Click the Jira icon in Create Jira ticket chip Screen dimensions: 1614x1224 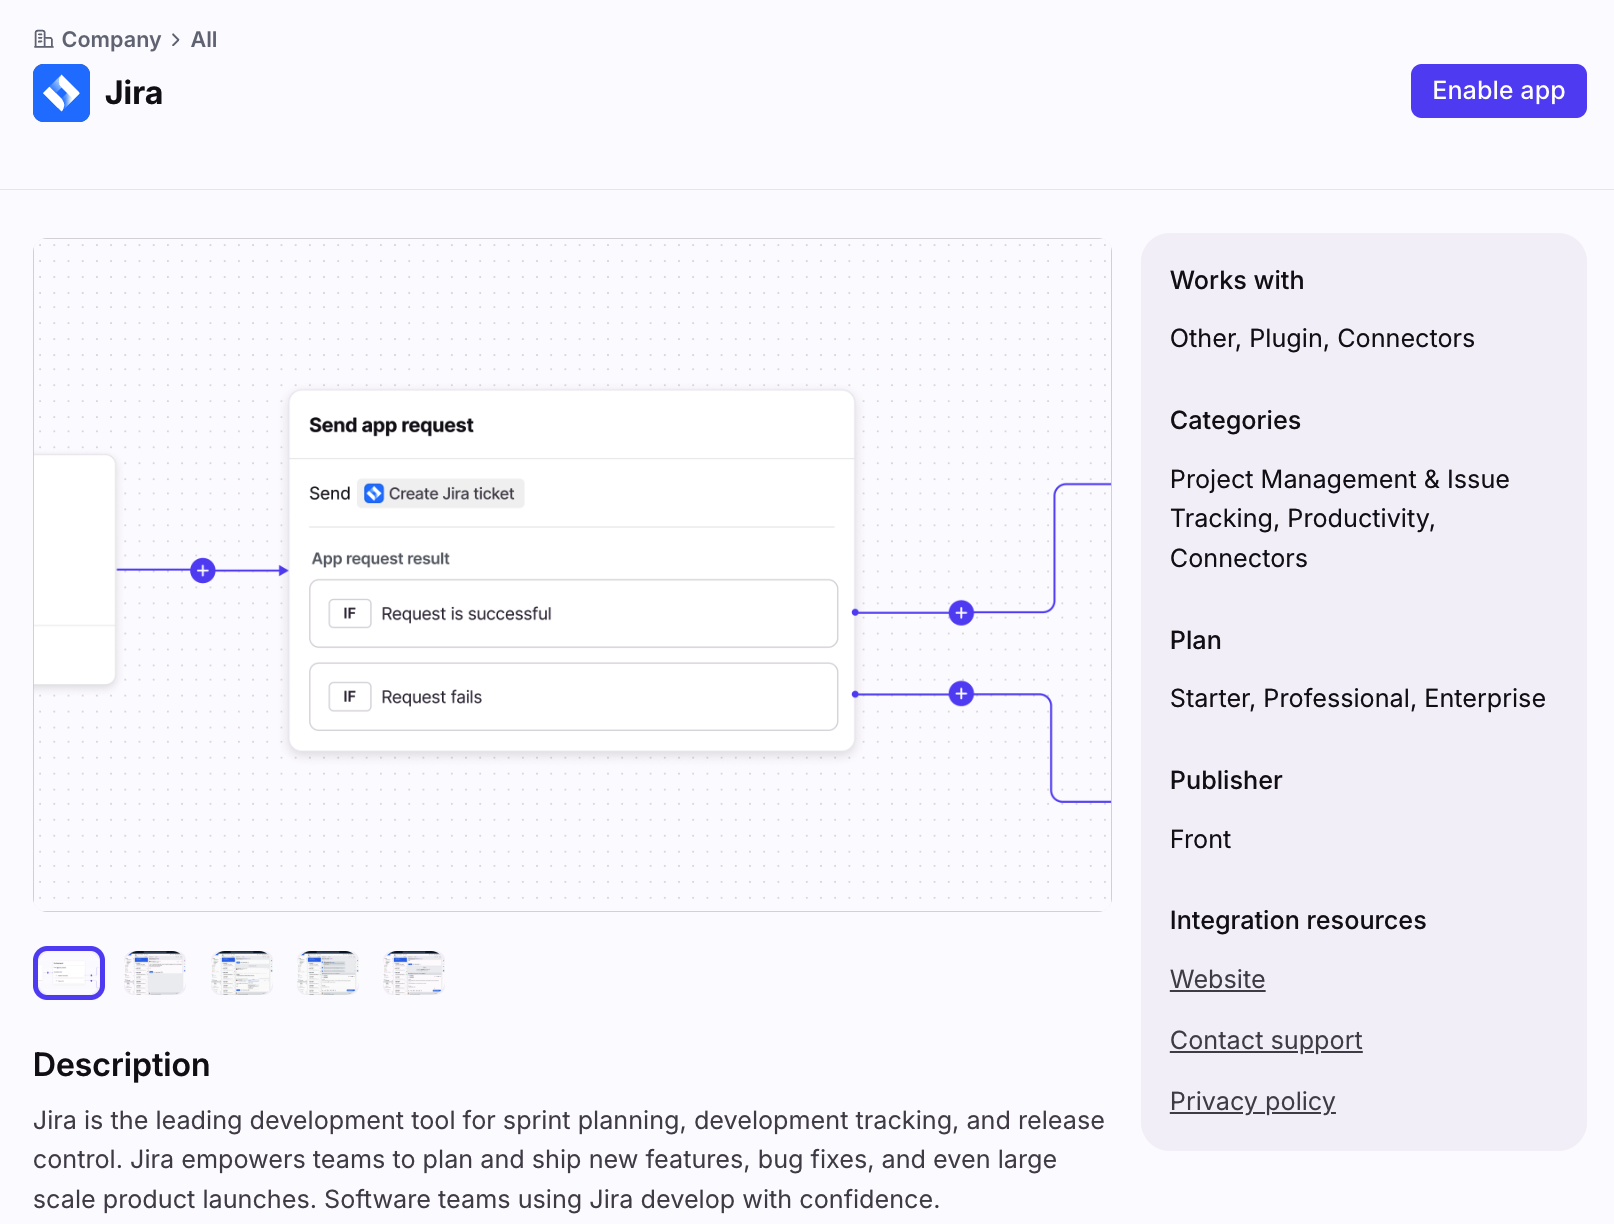[374, 494]
